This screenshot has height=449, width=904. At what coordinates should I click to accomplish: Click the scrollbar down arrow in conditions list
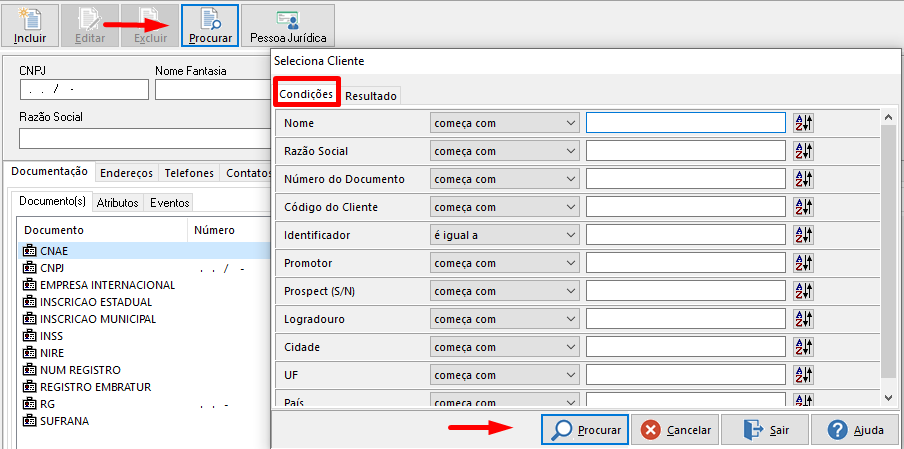[888, 398]
